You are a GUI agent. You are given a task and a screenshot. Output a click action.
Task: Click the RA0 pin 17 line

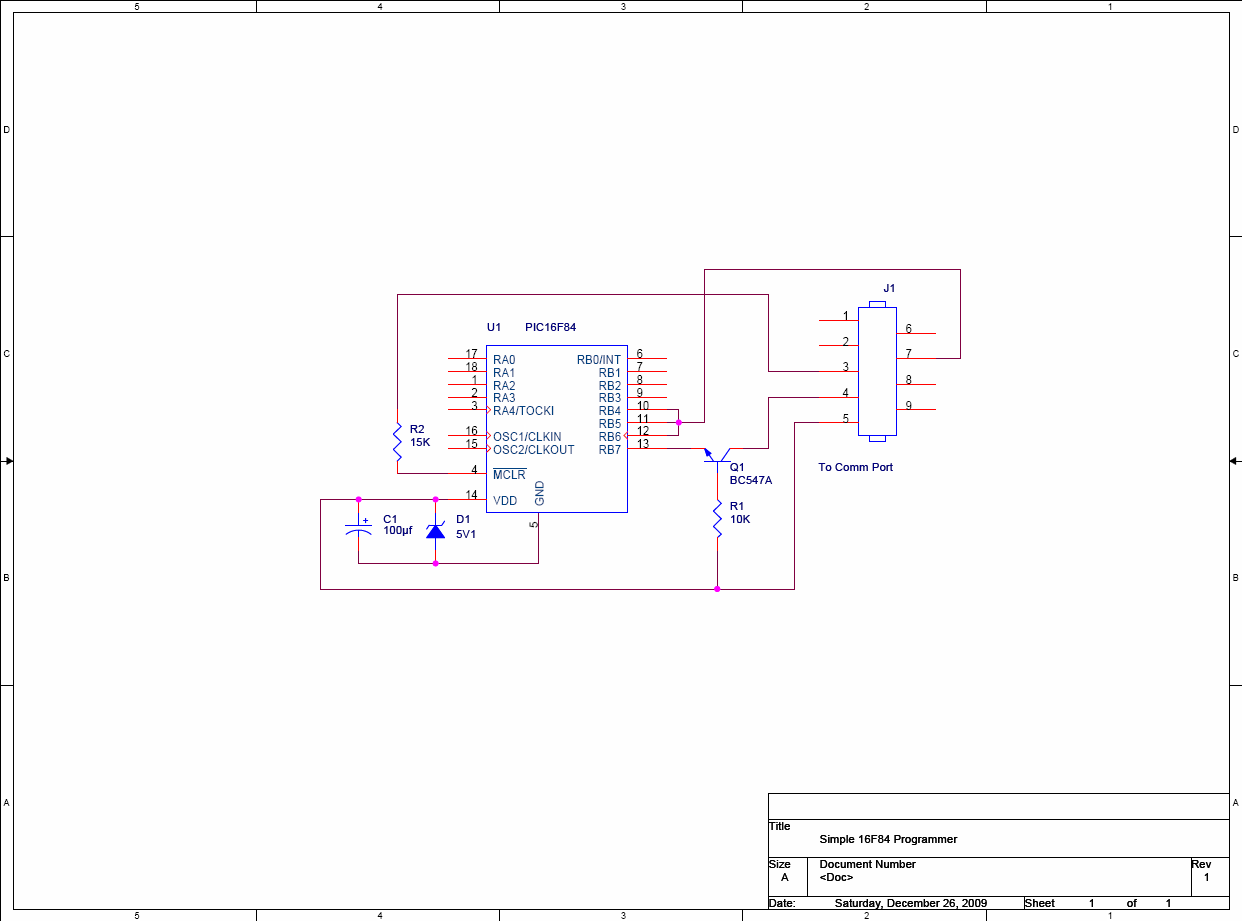pyautogui.click(x=467, y=358)
